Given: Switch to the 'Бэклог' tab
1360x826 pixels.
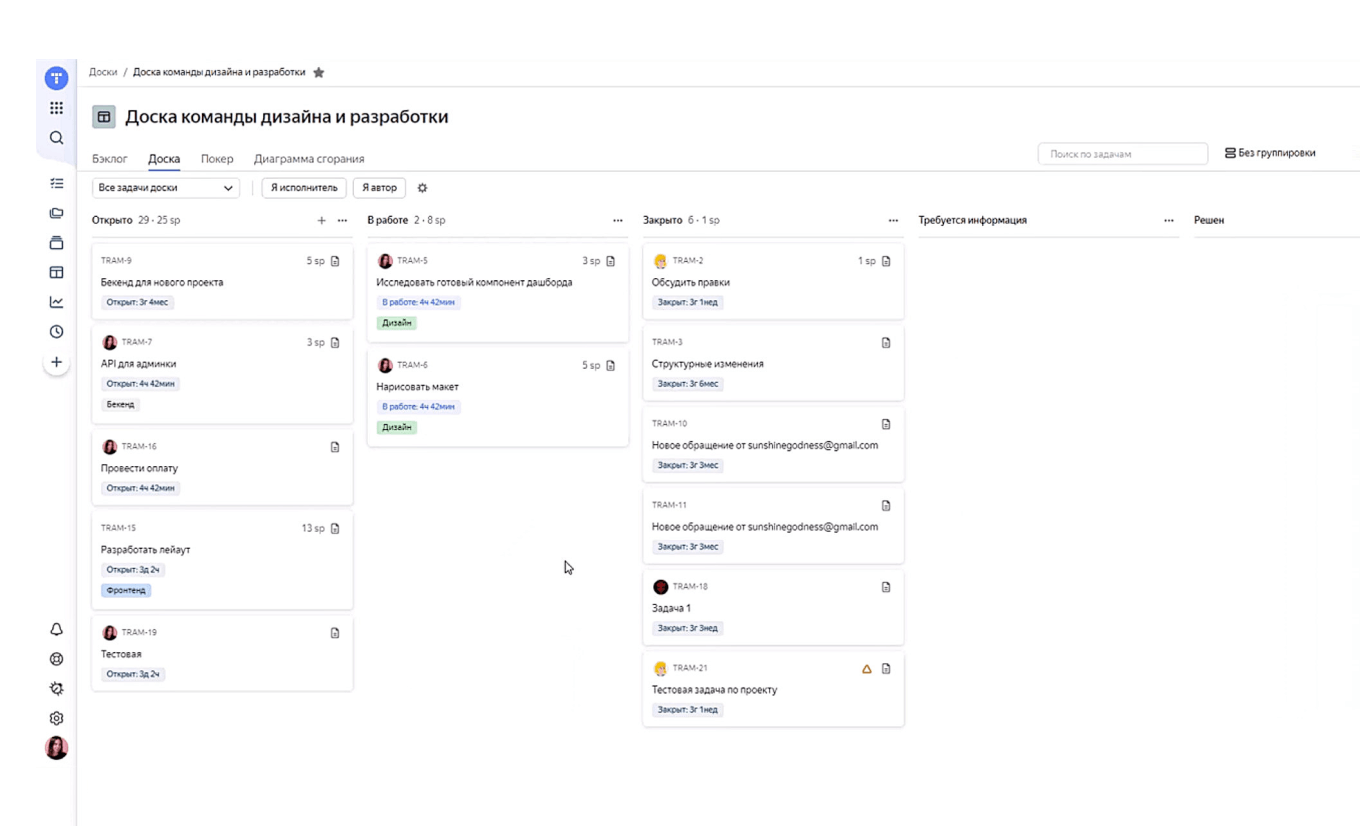Looking at the screenshot, I should click(x=109, y=158).
